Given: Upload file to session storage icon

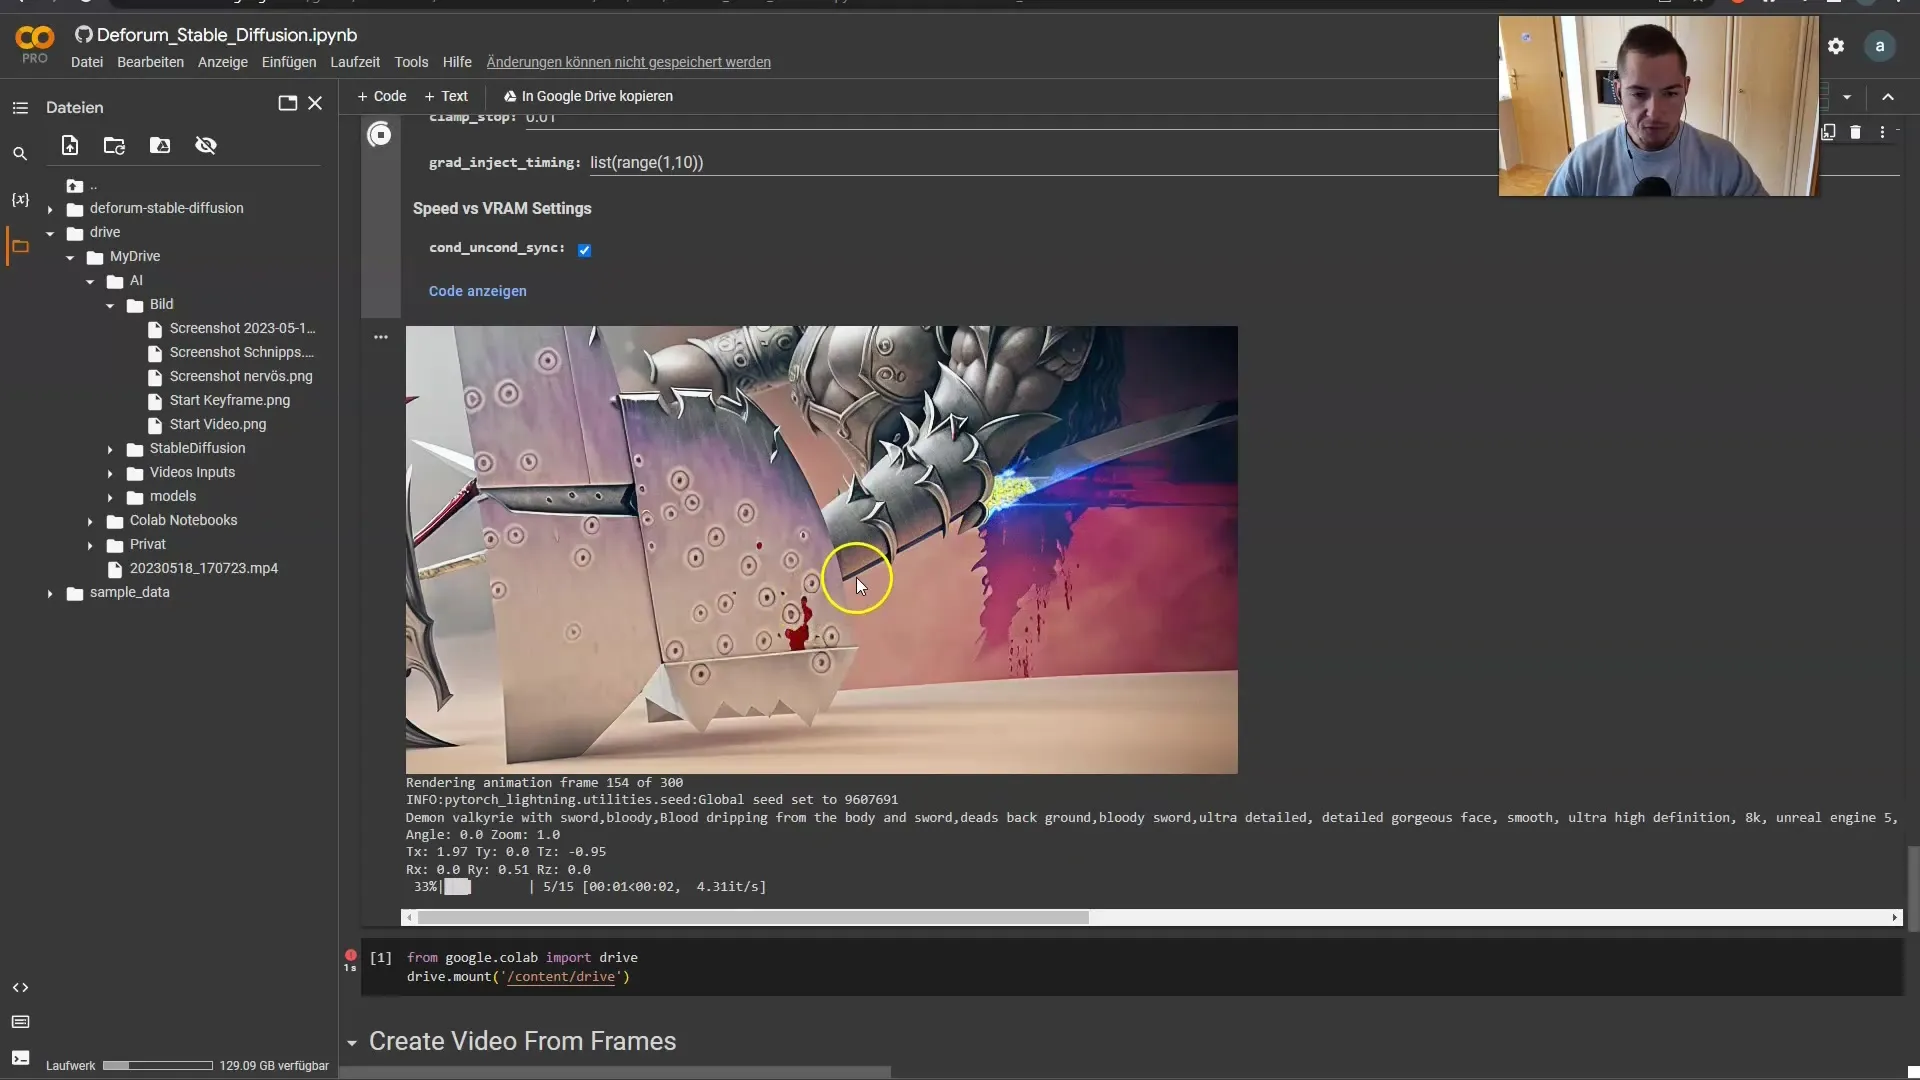Looking at the screenshot, I should coord(70,146).
